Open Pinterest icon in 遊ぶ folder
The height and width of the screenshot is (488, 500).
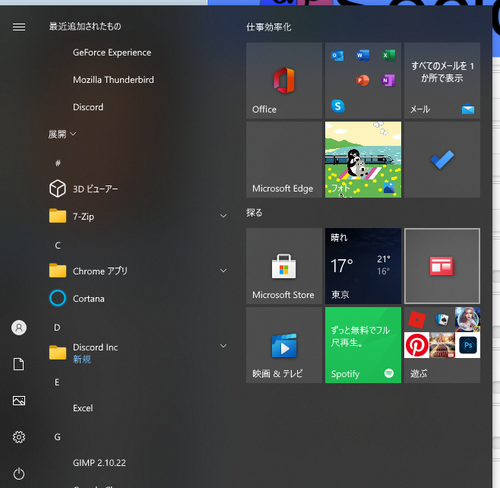[417, 345]
